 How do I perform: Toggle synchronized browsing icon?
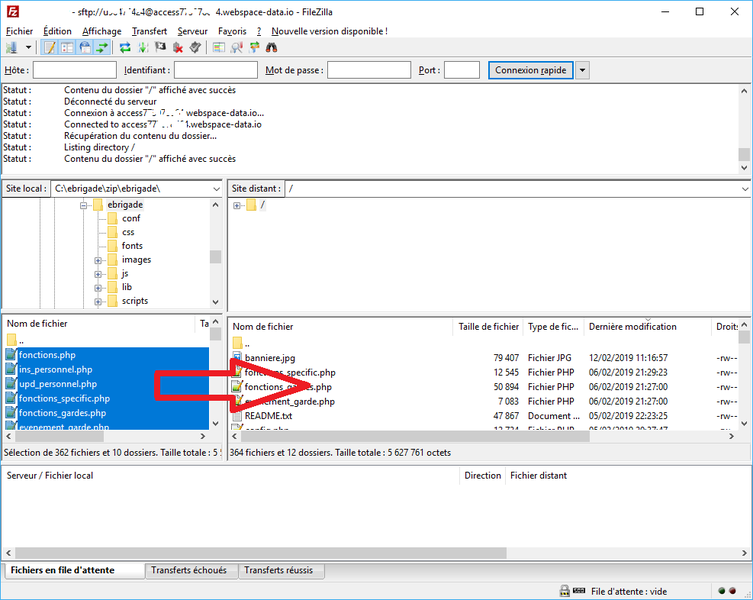click(254, 48)
